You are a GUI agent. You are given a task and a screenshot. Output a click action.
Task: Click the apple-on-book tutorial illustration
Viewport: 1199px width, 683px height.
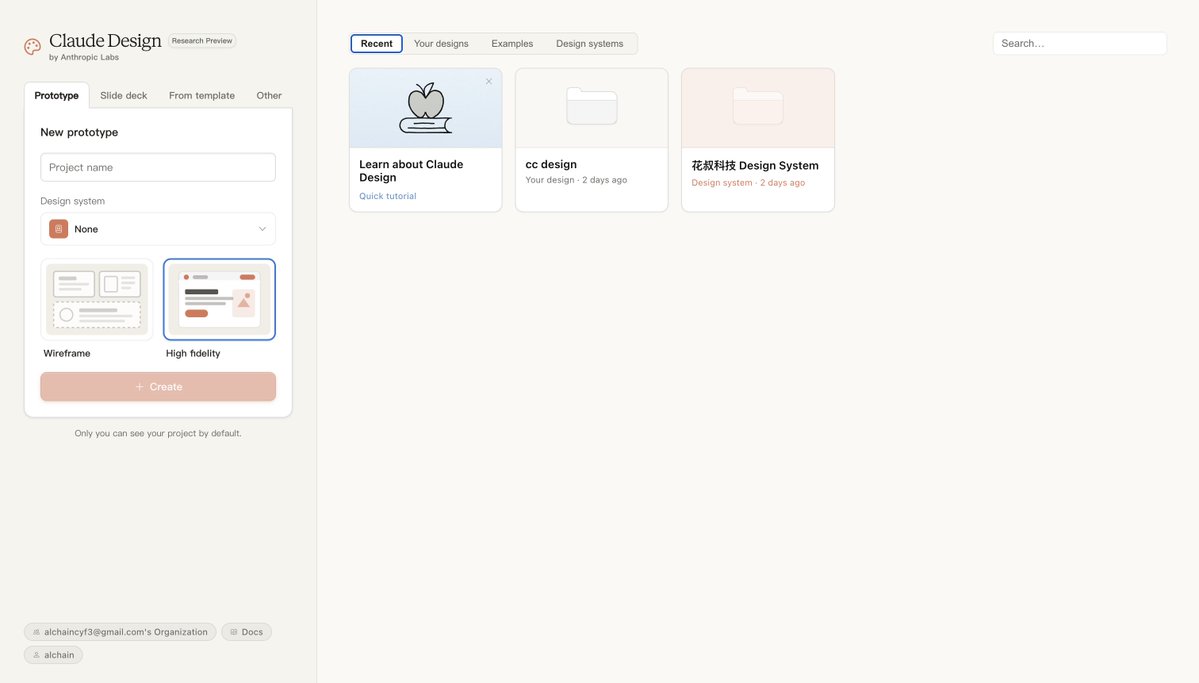pos(426,108)
